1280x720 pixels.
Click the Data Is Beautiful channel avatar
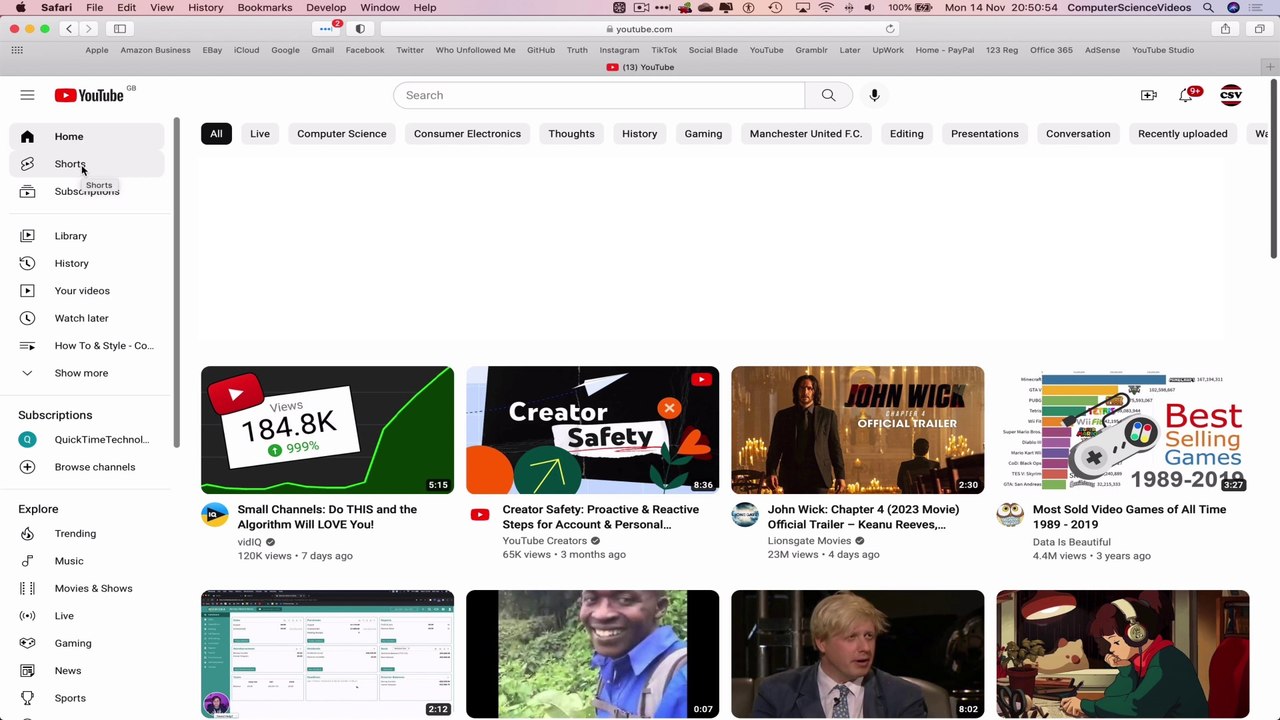[x=1010, y=515]
